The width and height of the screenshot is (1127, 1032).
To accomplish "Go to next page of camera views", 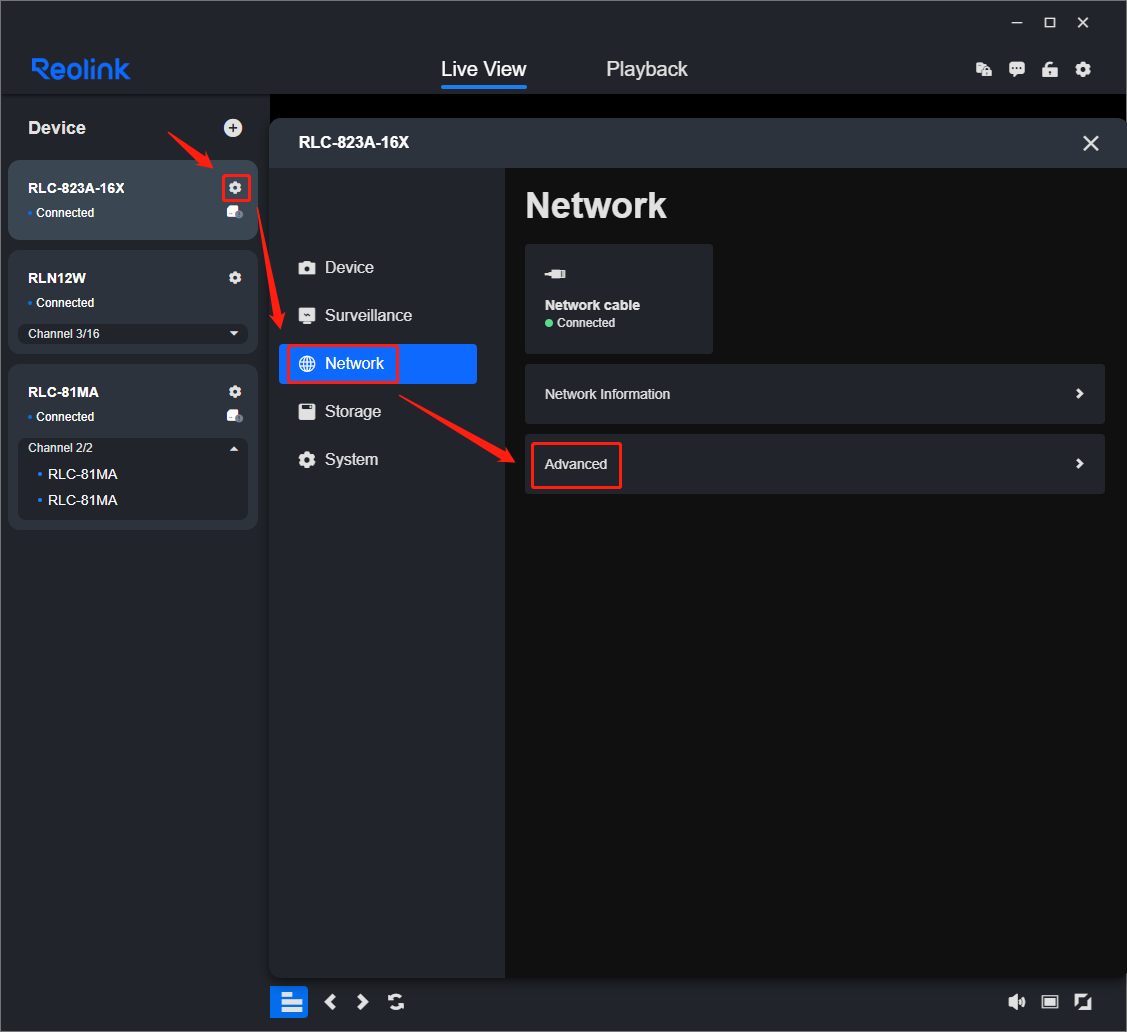I will [363, 1002].
